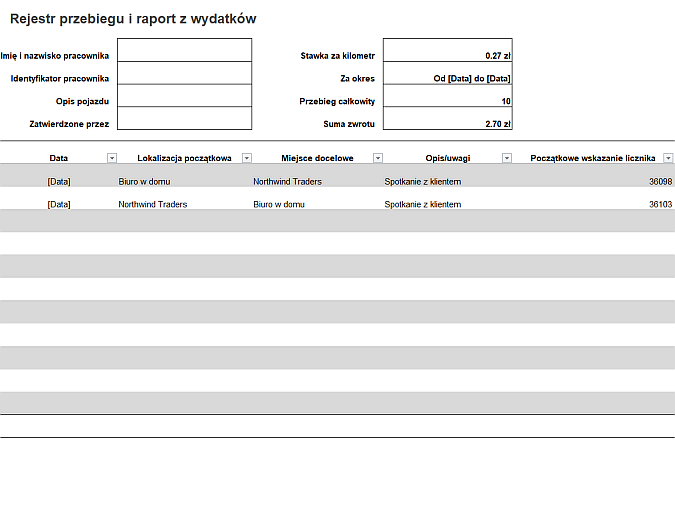Screen dimensions: 675x520
Task: Click the Zatwierdzone przez input box
Action: pyautogui.click(x=184, y=118)
